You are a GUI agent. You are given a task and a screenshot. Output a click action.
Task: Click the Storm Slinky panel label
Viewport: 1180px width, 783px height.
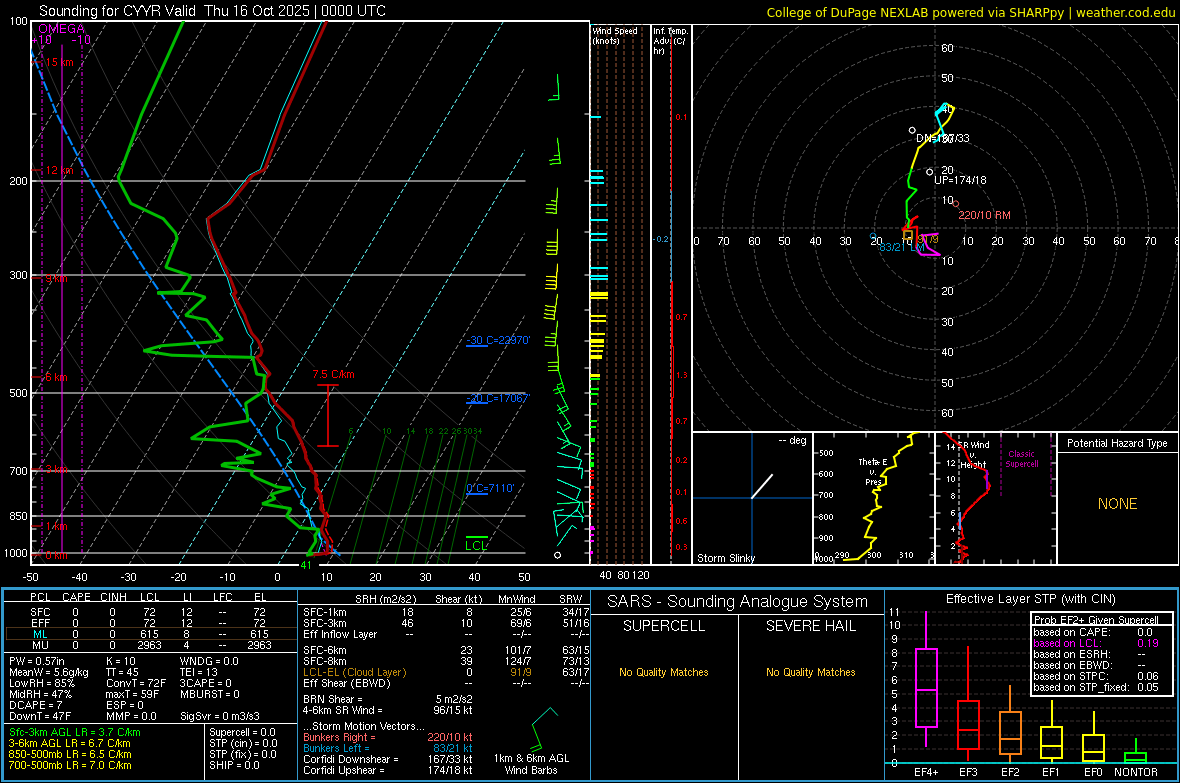725,558
